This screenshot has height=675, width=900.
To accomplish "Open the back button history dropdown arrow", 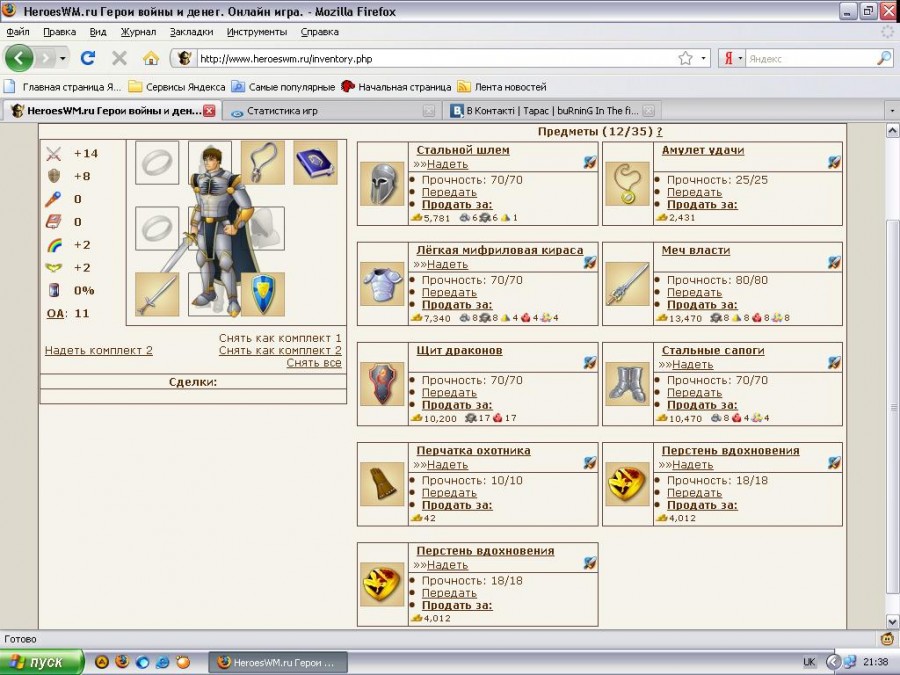I will coord(63,59).
